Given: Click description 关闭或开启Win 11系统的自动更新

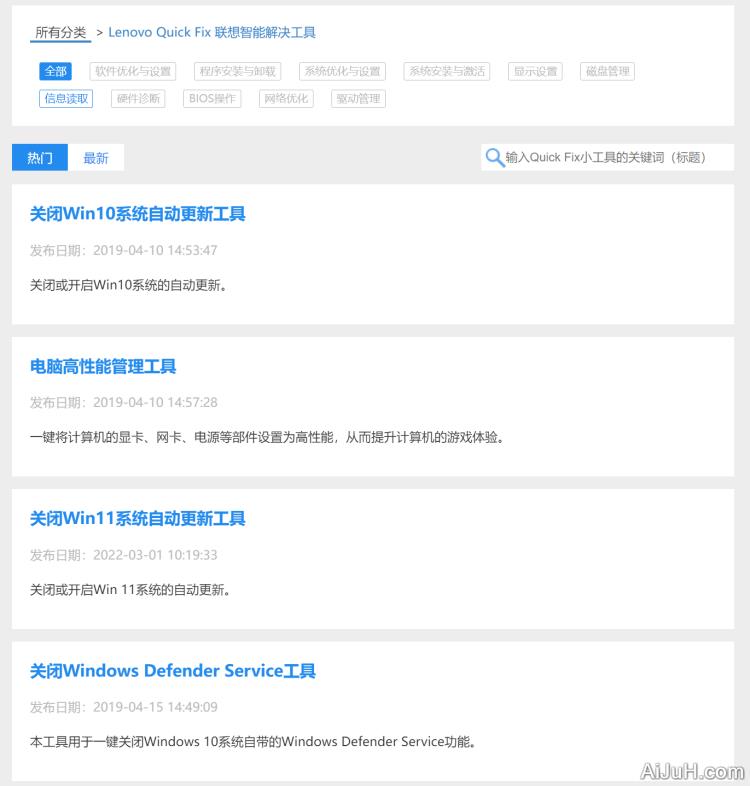Looking at the screenshot, I should click(130, 590).
